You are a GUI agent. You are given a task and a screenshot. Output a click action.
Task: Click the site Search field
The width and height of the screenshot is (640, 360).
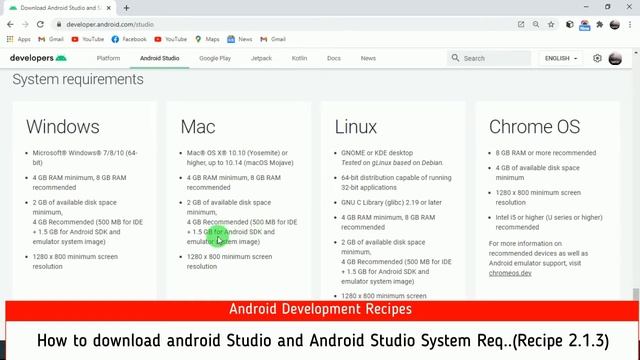tap(489, 58)
